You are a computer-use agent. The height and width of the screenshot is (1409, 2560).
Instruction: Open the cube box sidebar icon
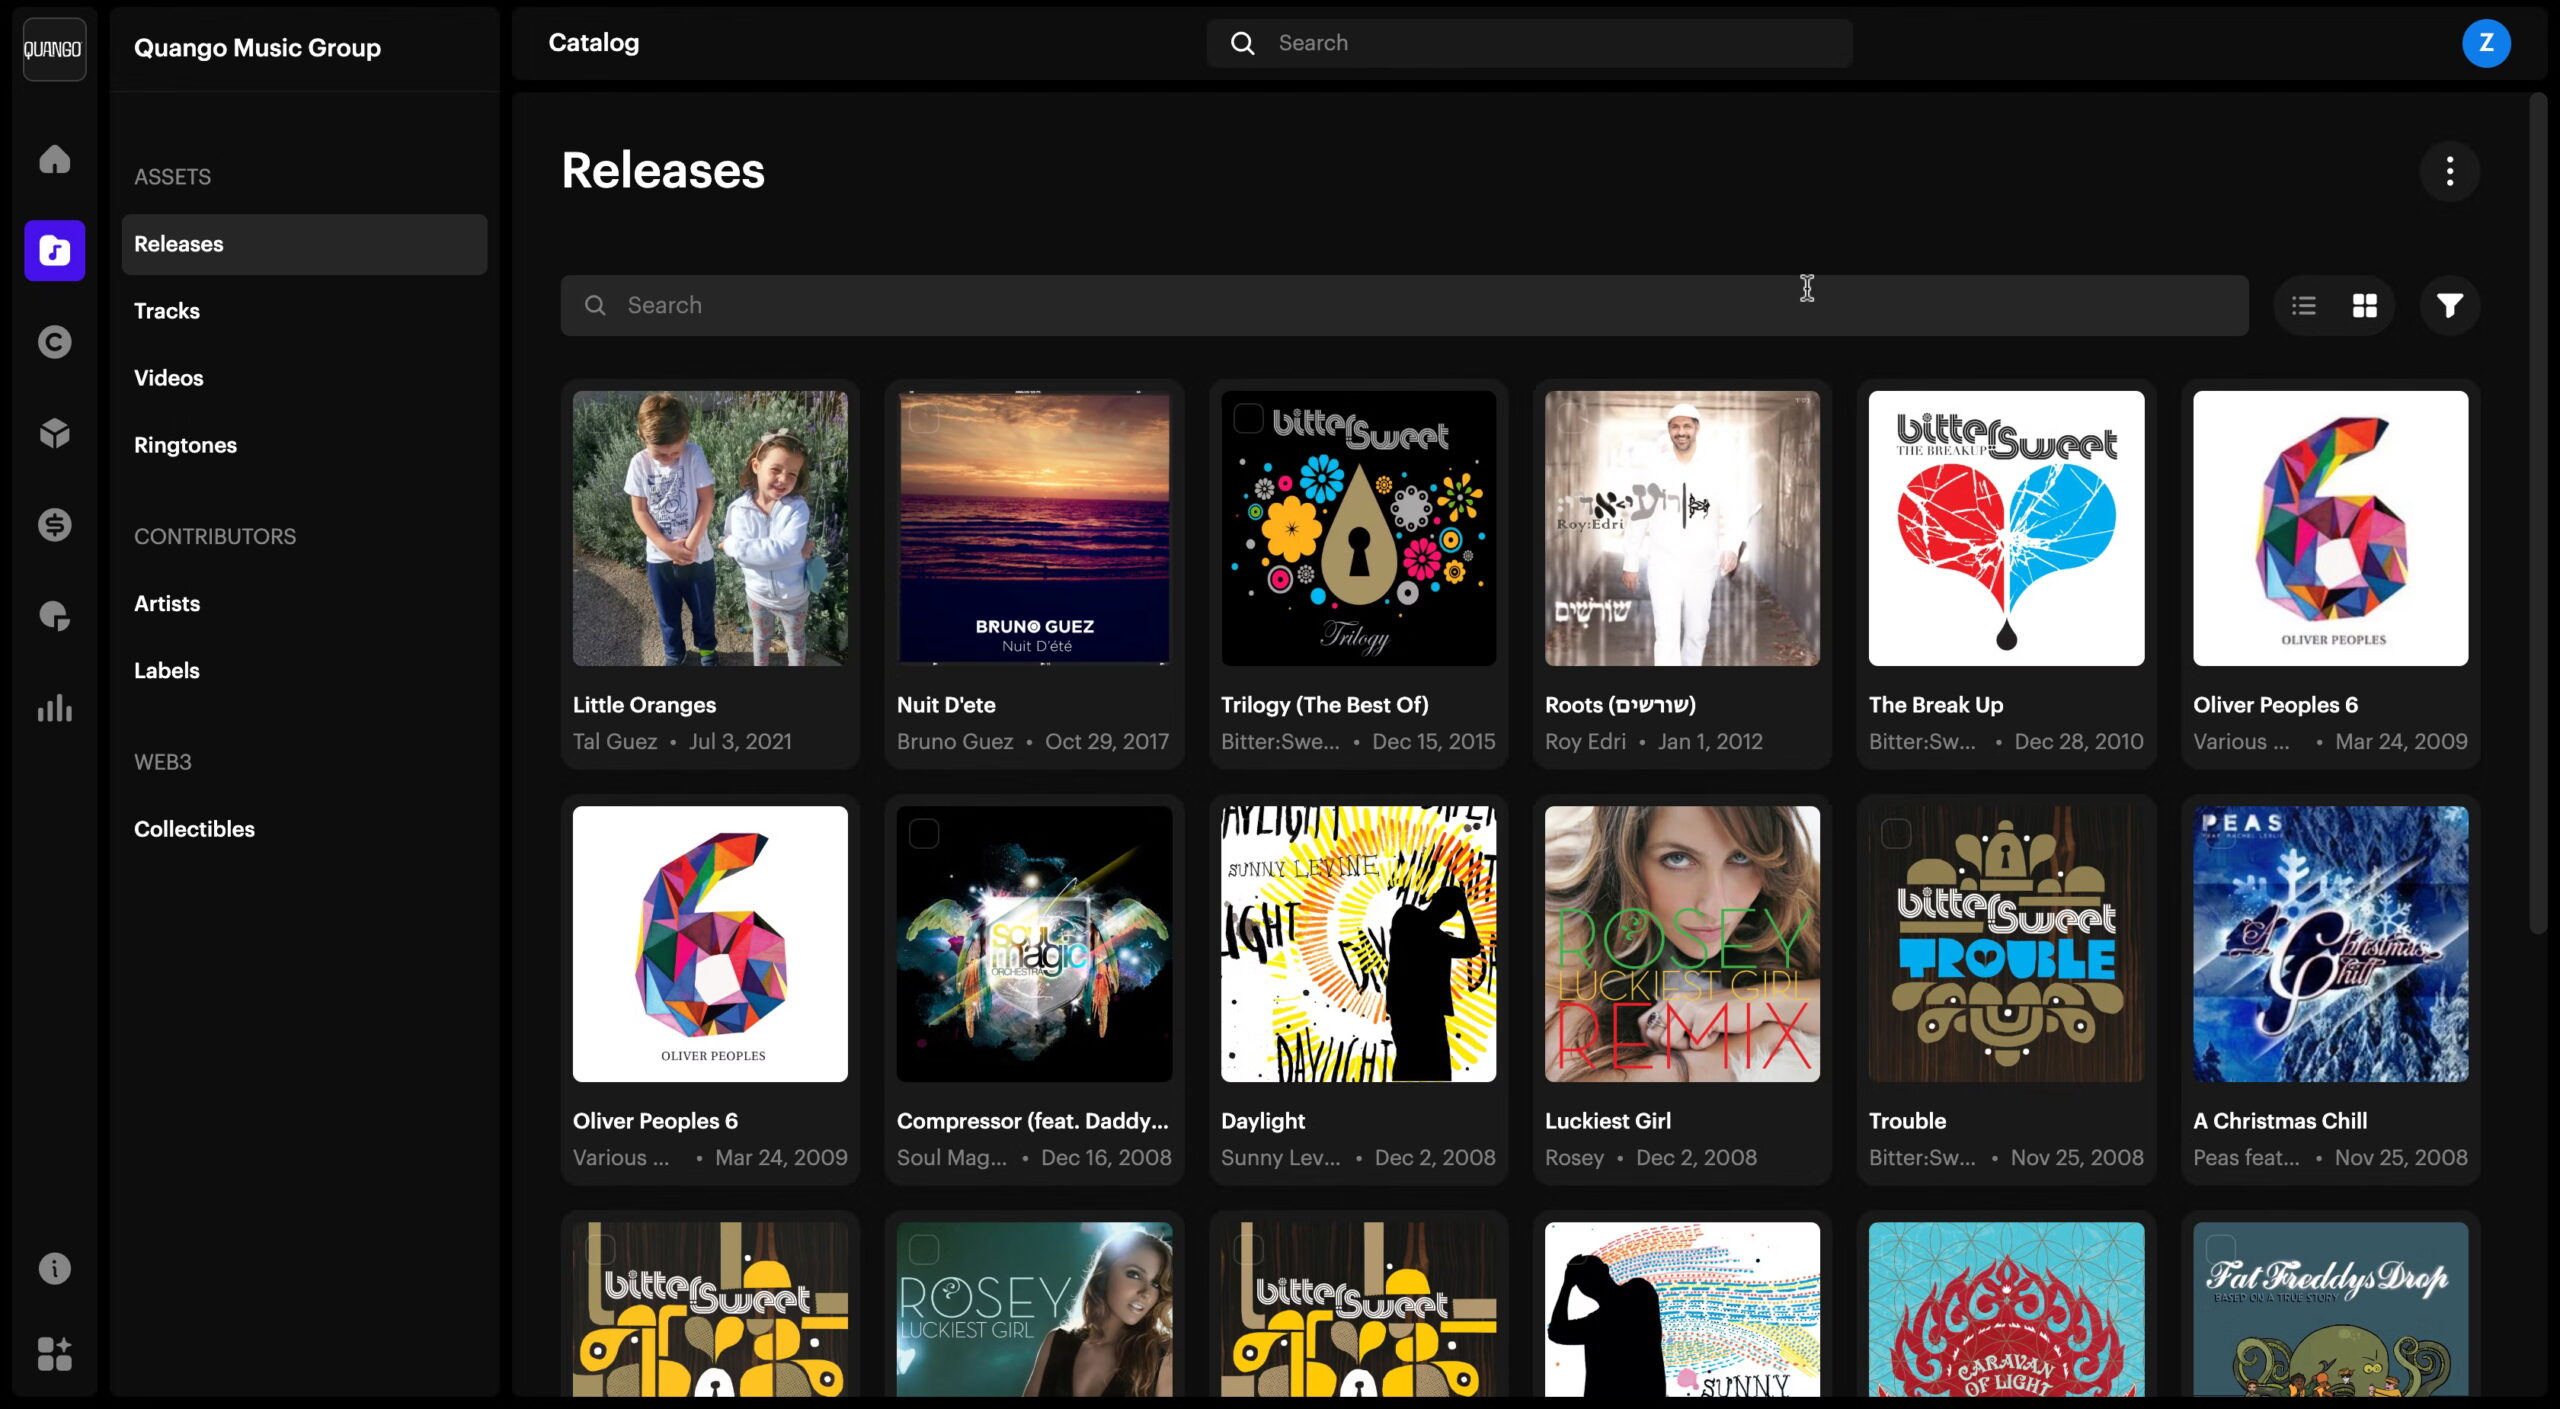point(54,433)
